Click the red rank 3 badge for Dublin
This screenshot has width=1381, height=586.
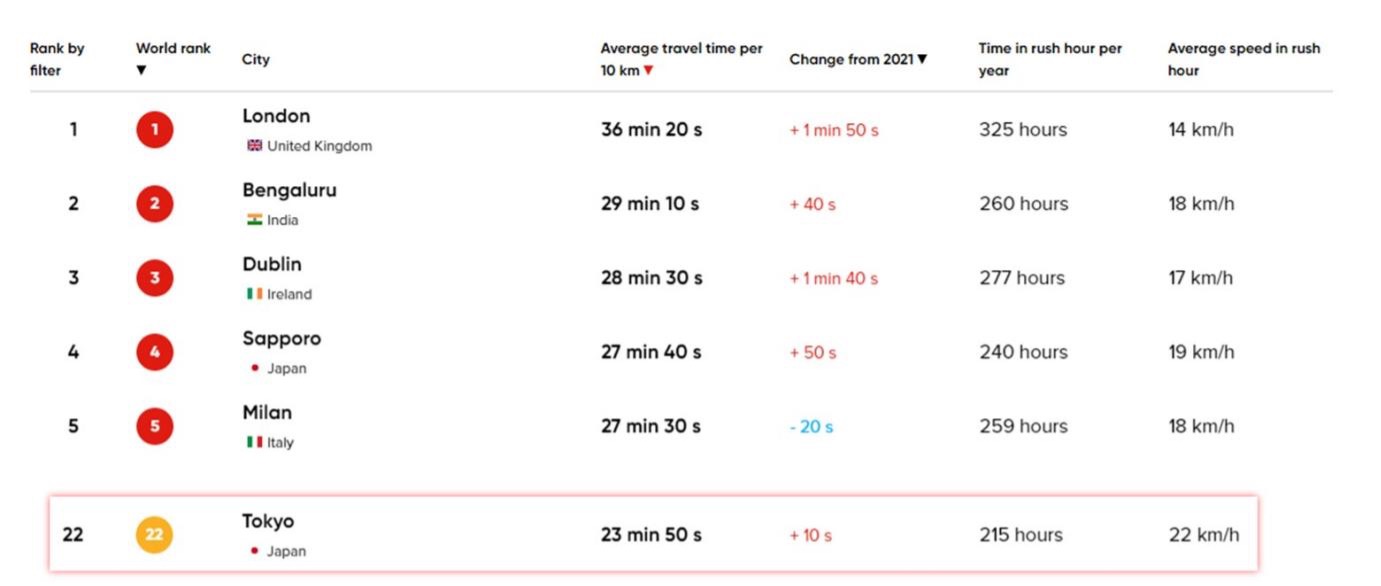155,278
